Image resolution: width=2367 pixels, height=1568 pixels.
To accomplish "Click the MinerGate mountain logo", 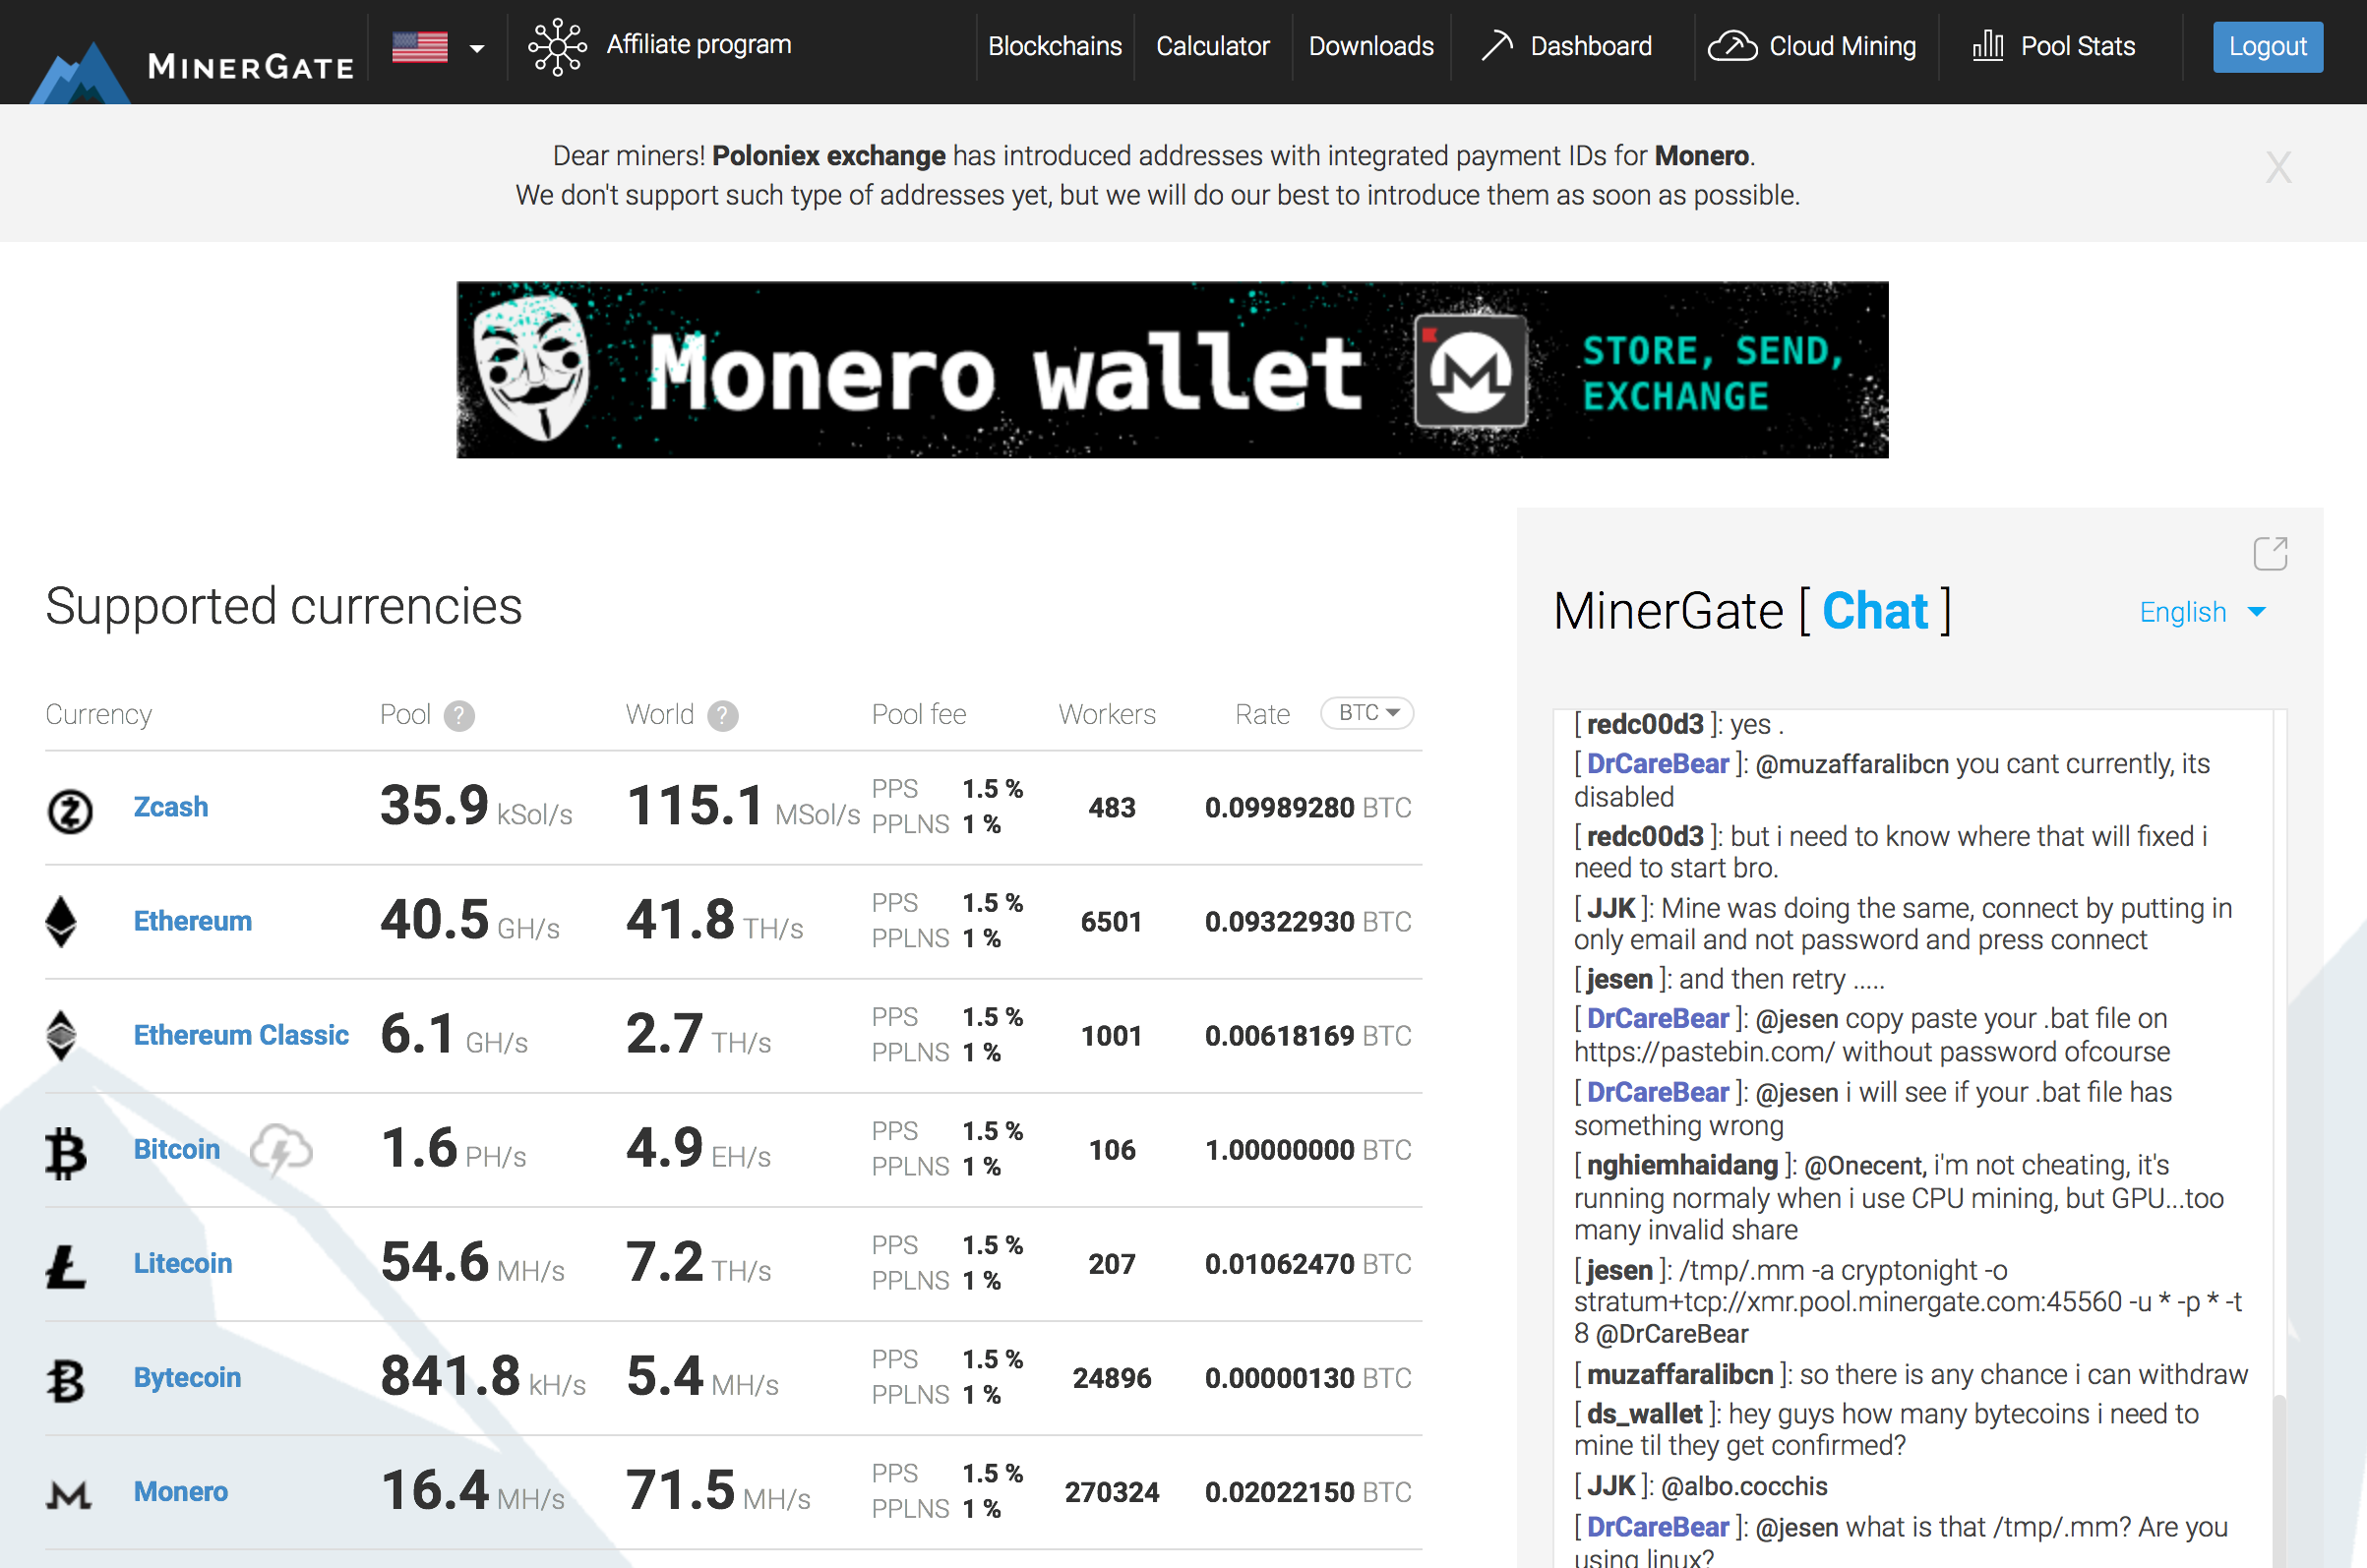I will pos(80,72).
